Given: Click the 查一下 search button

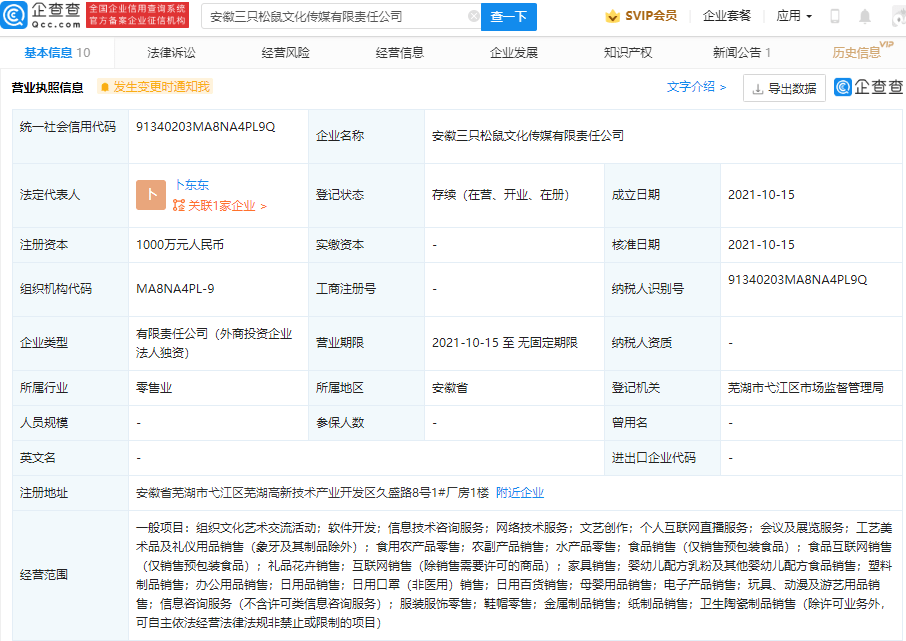Looking at the screenshot, I should [510, 16].
